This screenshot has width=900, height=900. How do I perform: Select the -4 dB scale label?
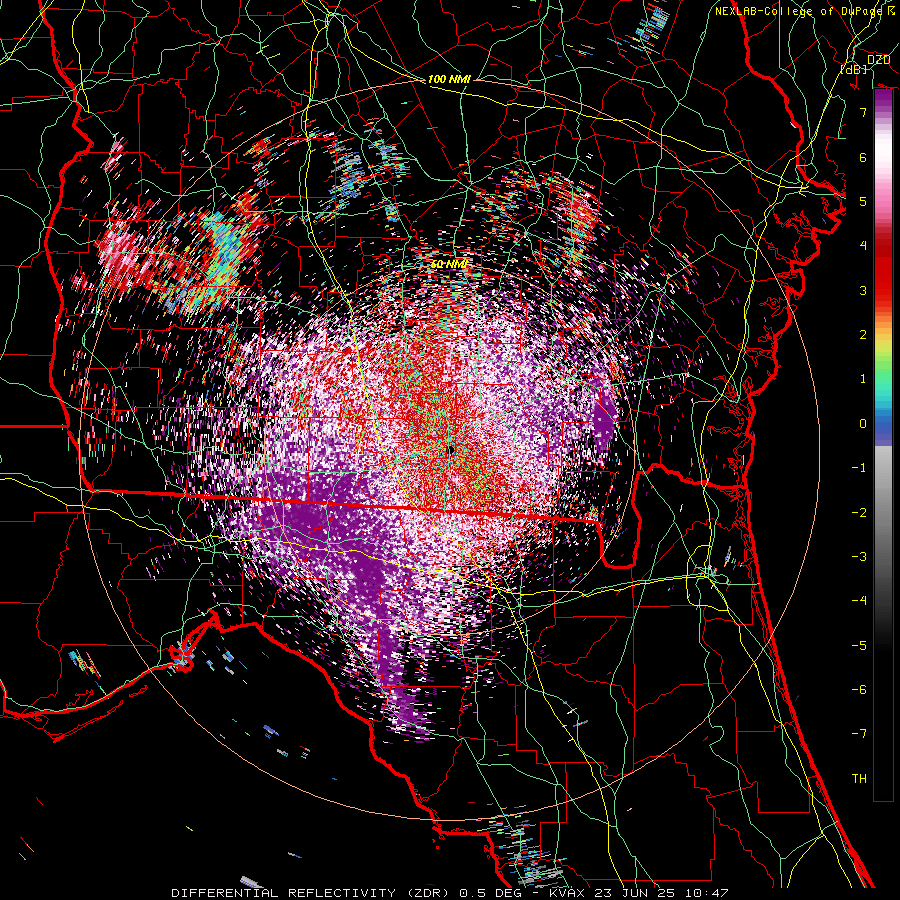[x=859, y=601]
